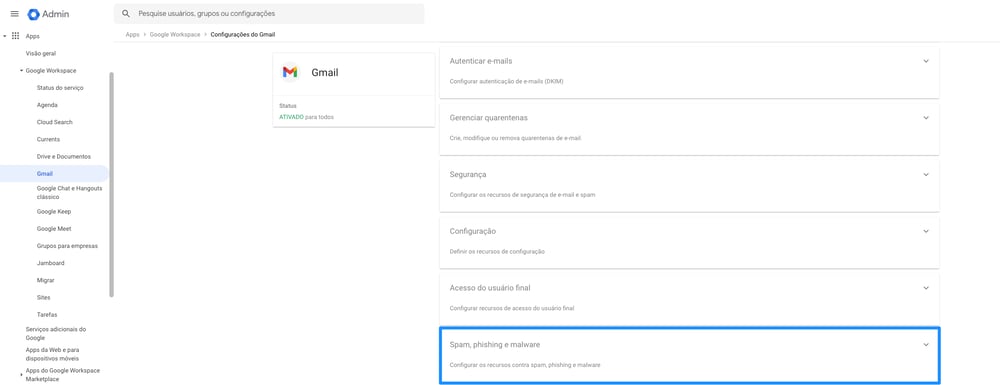This screenshot has height=385, width=1000.
Task: Expand the Configuração section chevron
Action: tap(926, 231)
